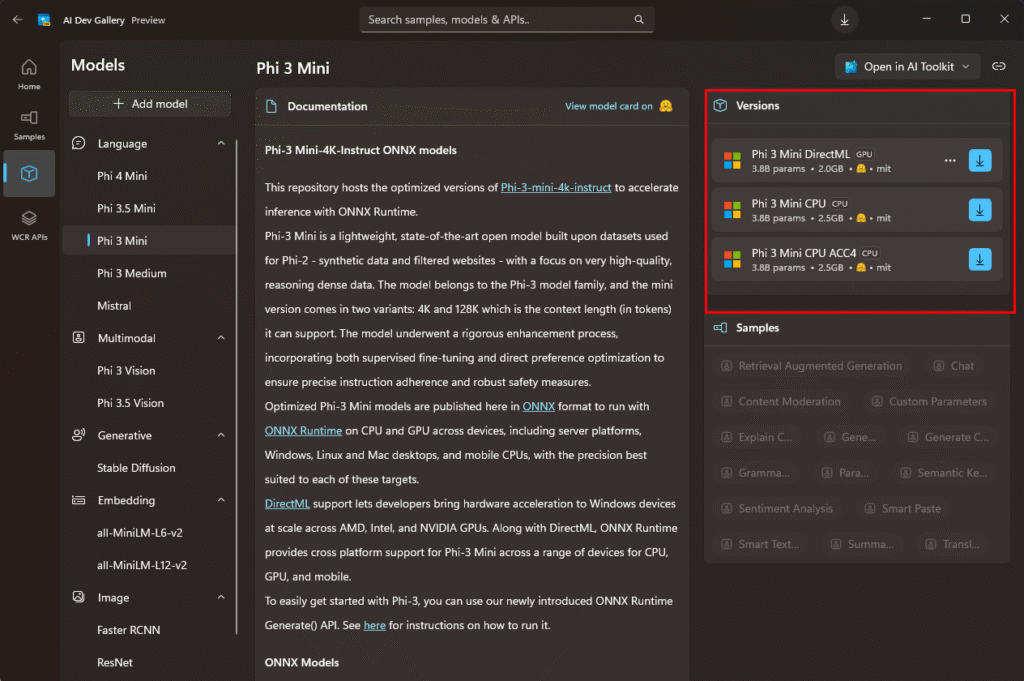Download Phi 3 Mini CPU ACC4 model

[x=980, y=259]
